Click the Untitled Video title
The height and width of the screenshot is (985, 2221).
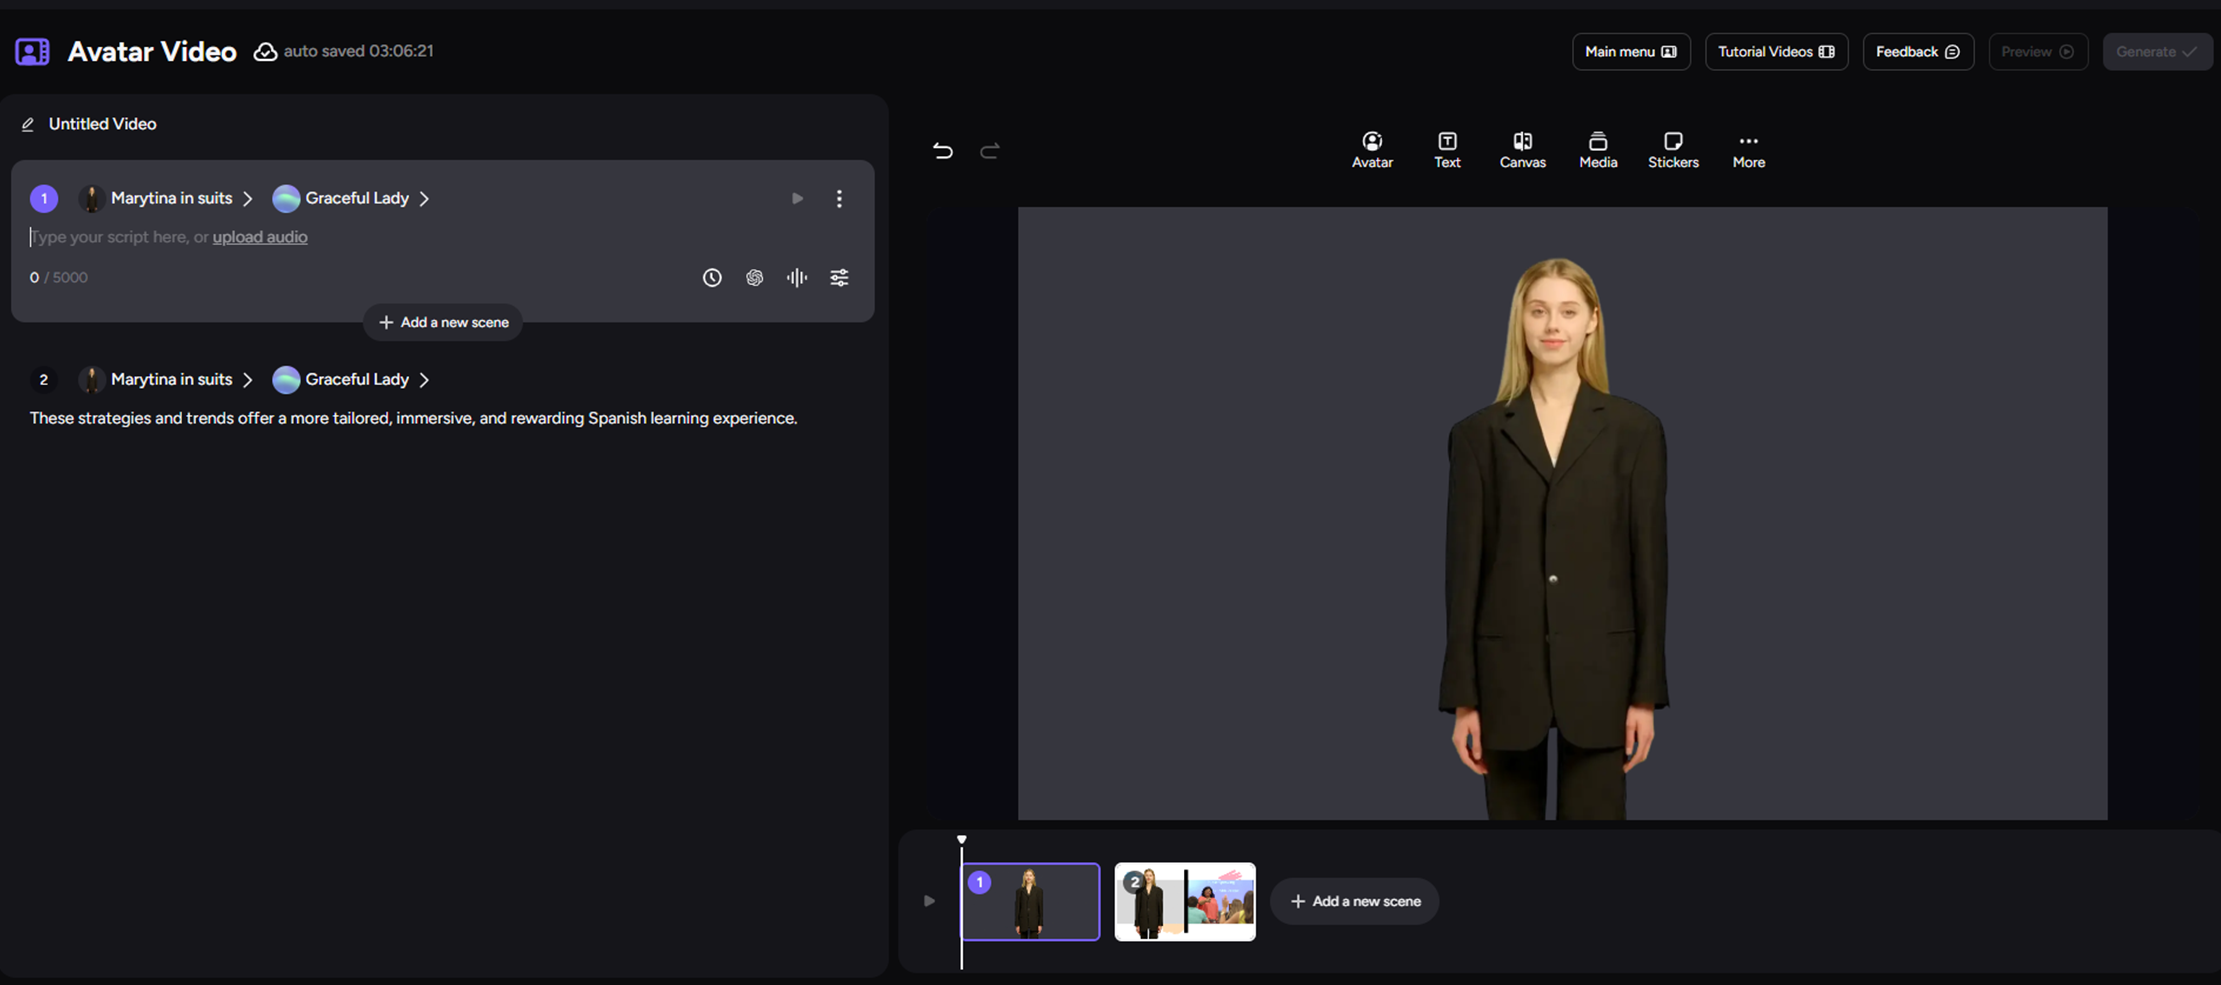[x=102, y=124]
